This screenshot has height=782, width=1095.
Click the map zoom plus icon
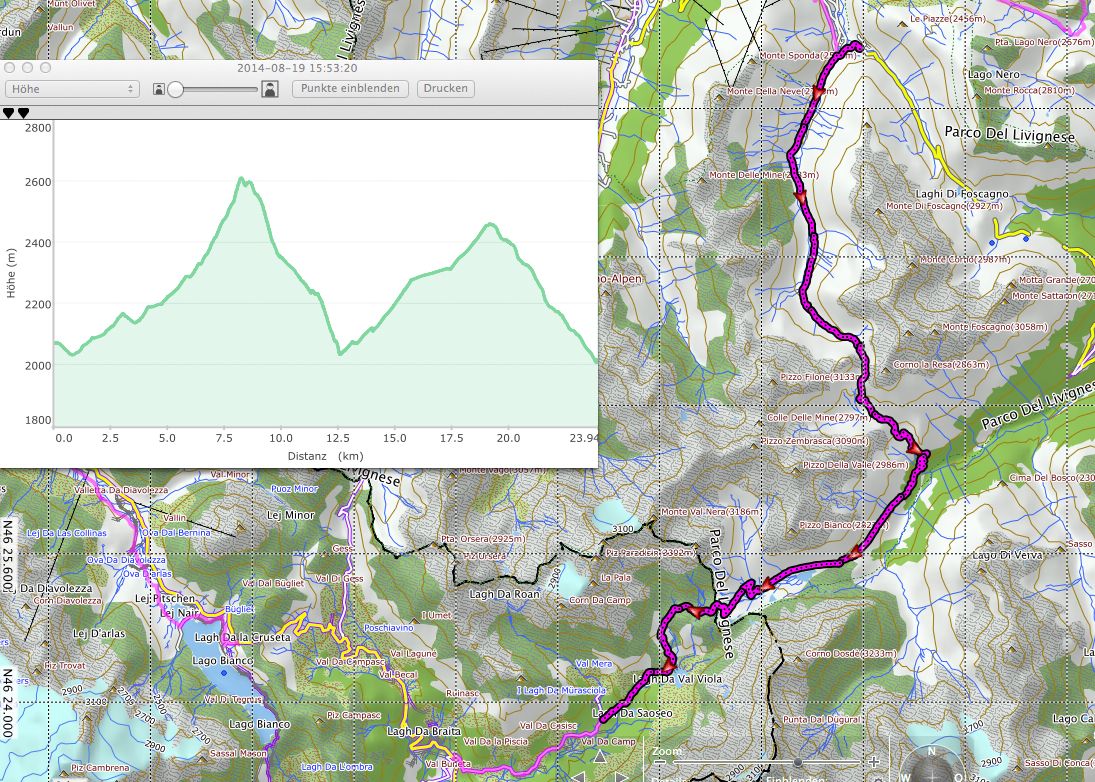tap(874, 762)
